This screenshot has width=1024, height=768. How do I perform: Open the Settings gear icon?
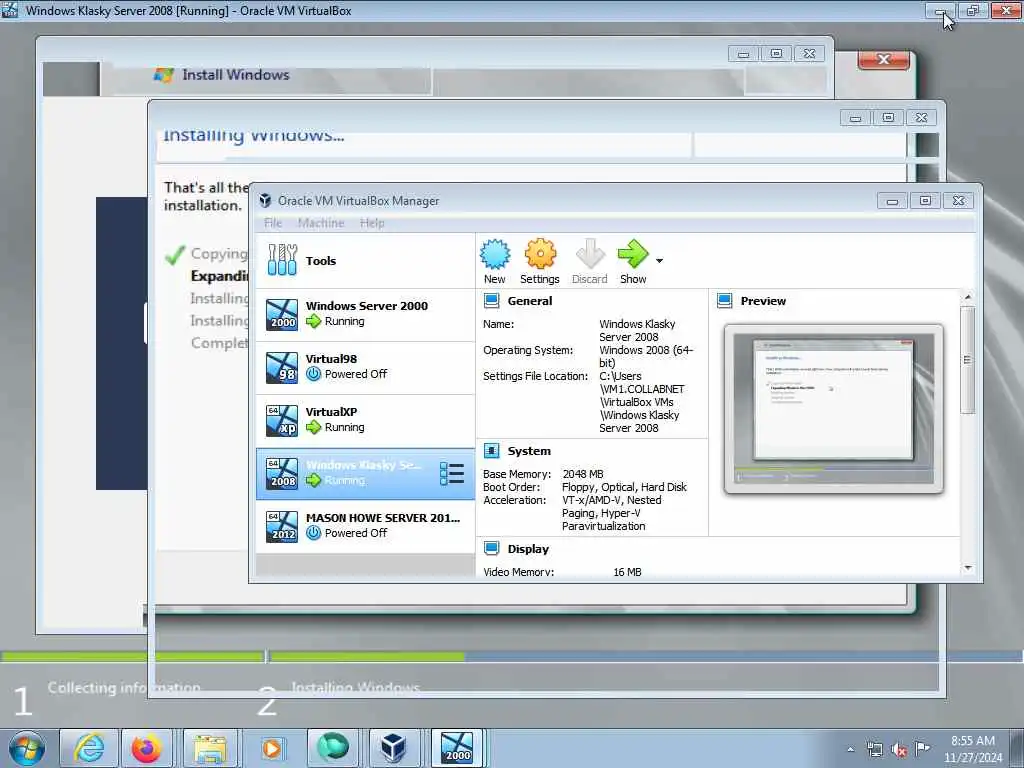(x=540, y=254)
